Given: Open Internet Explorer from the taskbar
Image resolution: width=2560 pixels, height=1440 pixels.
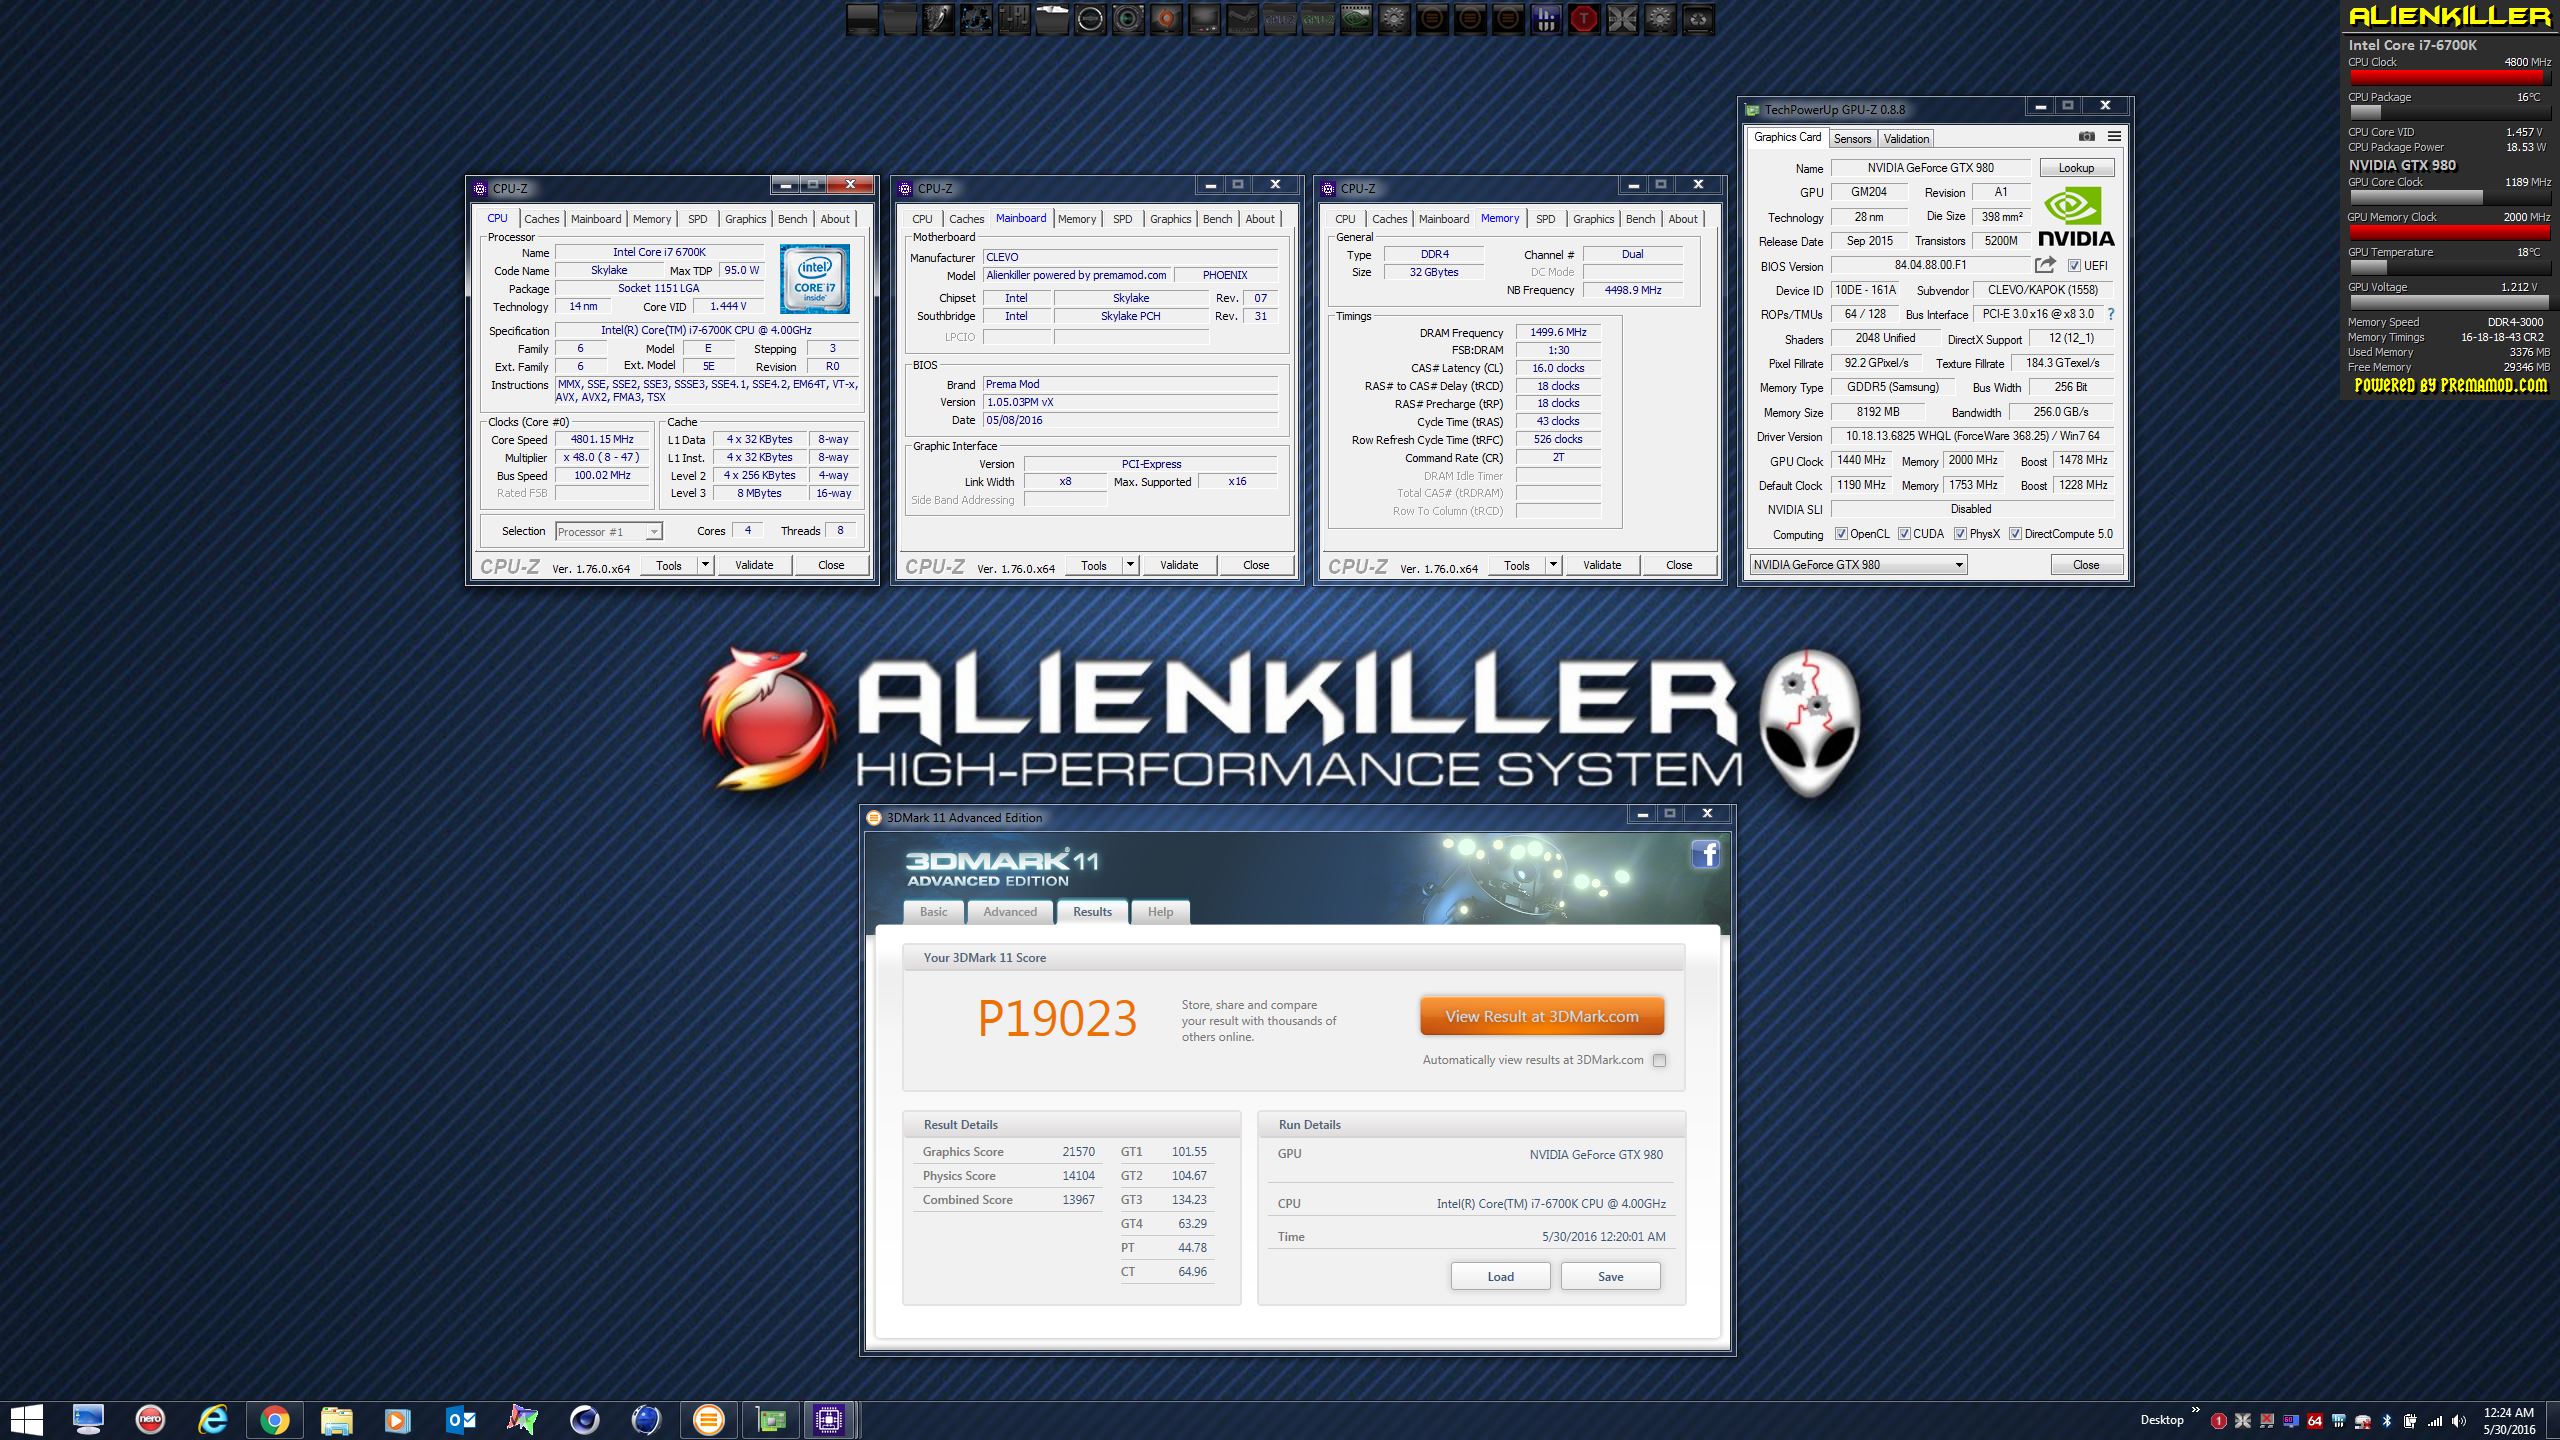Looking at the screenshot, I should 213,1420.
